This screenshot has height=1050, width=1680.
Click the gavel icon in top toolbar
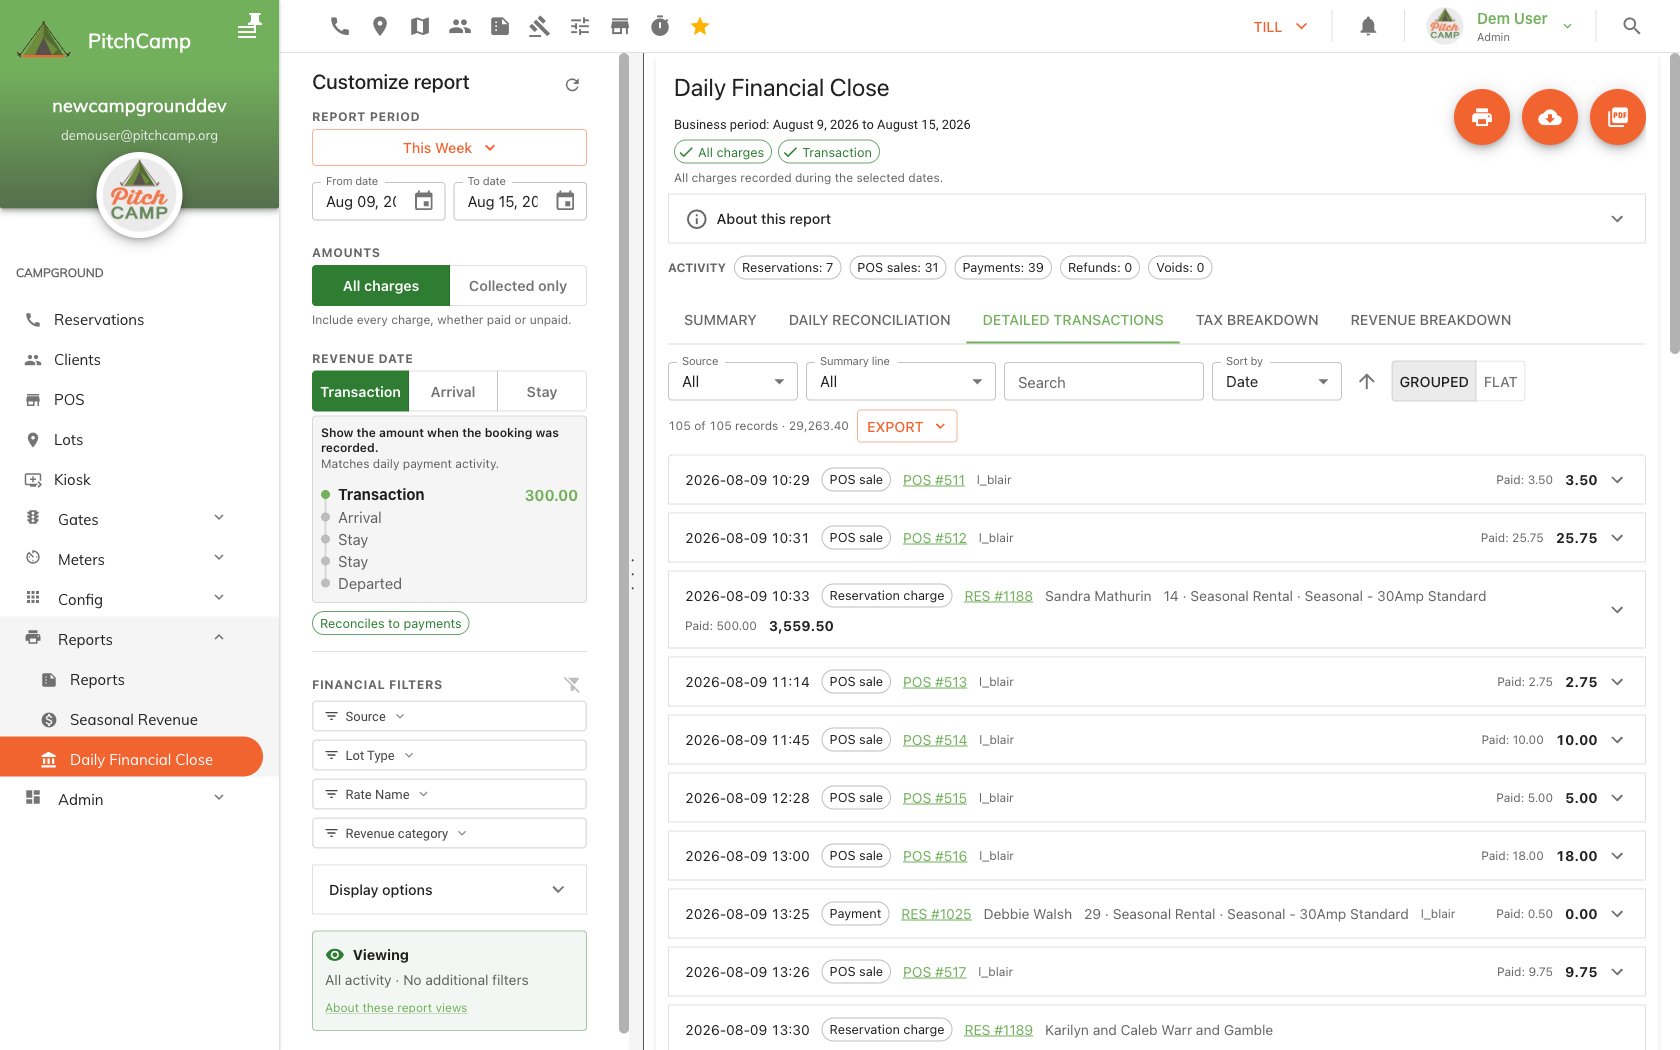[540, 26]
